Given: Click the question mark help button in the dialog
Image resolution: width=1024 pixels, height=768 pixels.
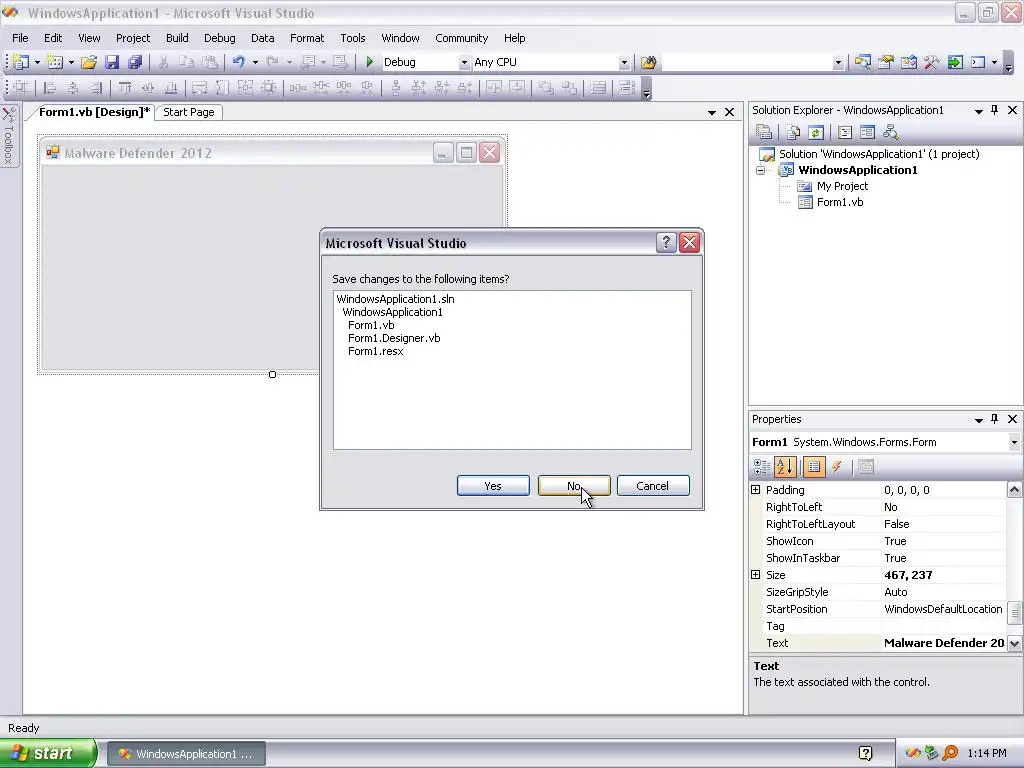Looking at the screenshot, I should pyautogui.click(x=665, y=243).
